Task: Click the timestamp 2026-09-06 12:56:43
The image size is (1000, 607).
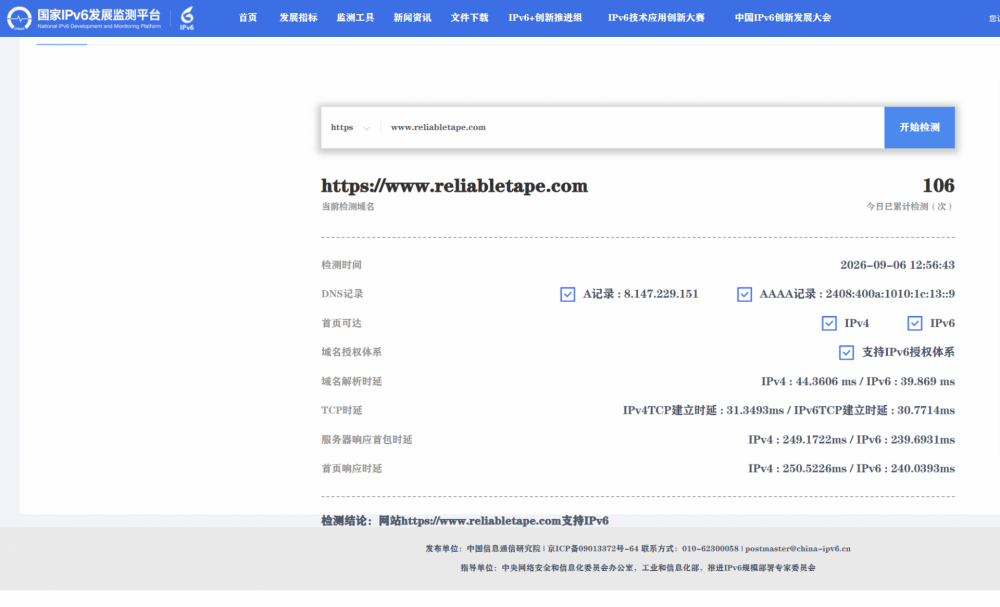Action: pyautogui.click(x=897, y=265)
